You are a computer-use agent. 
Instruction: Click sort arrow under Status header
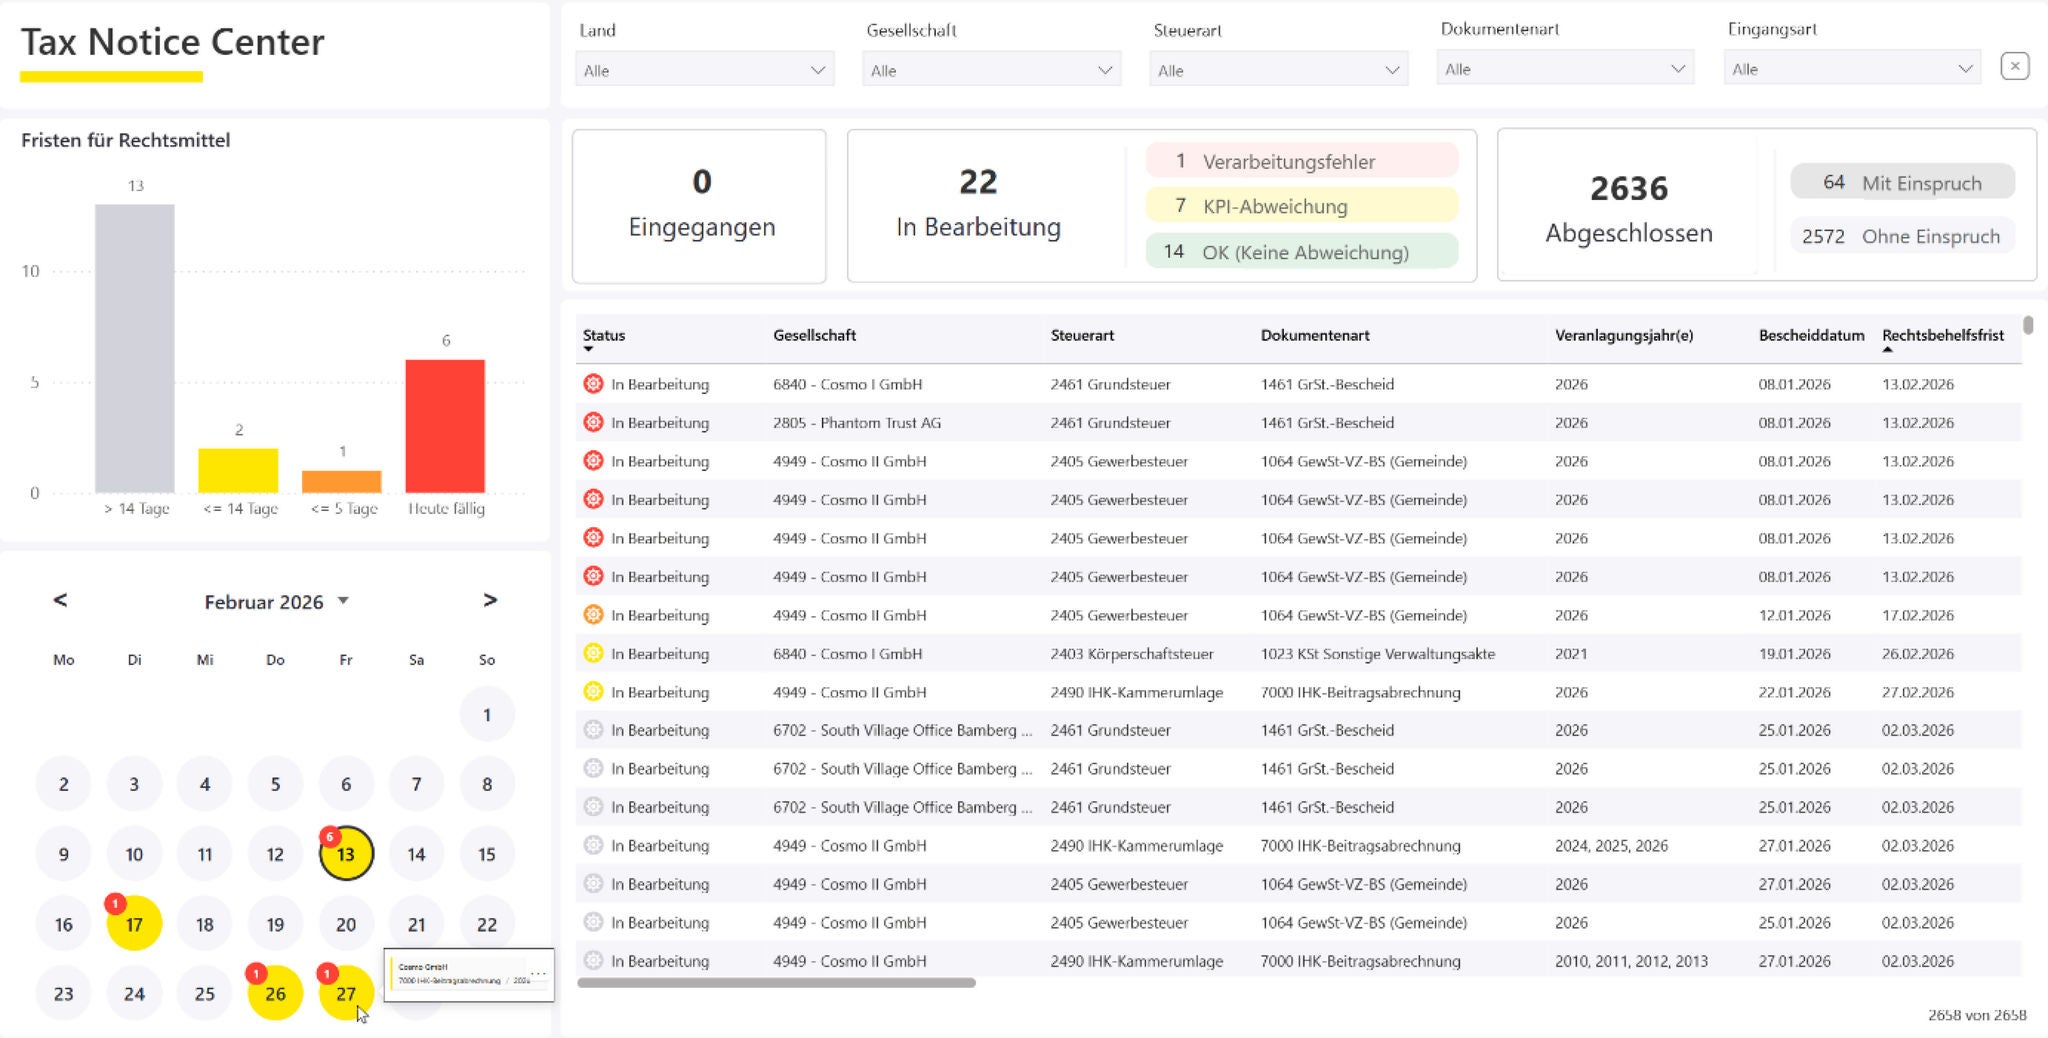(589, 349)
